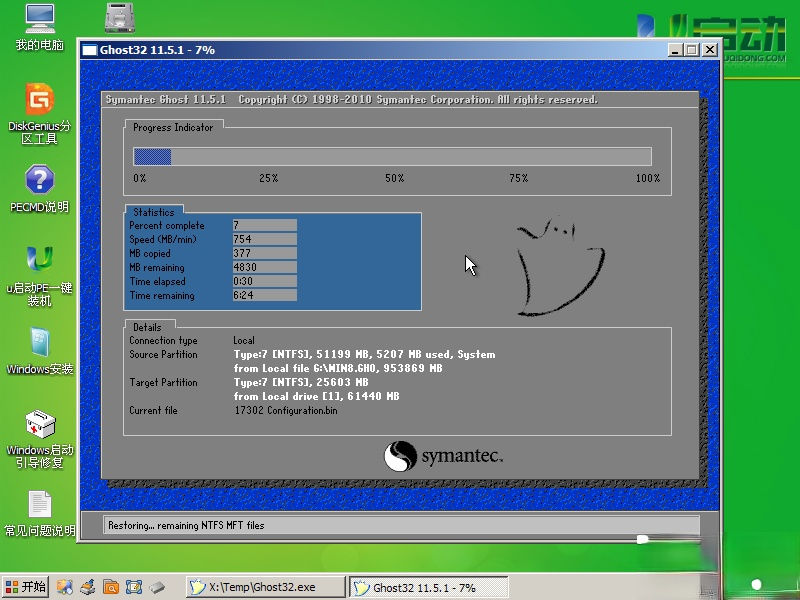Click the hard drive icon on desktop

tap(121, 18)
